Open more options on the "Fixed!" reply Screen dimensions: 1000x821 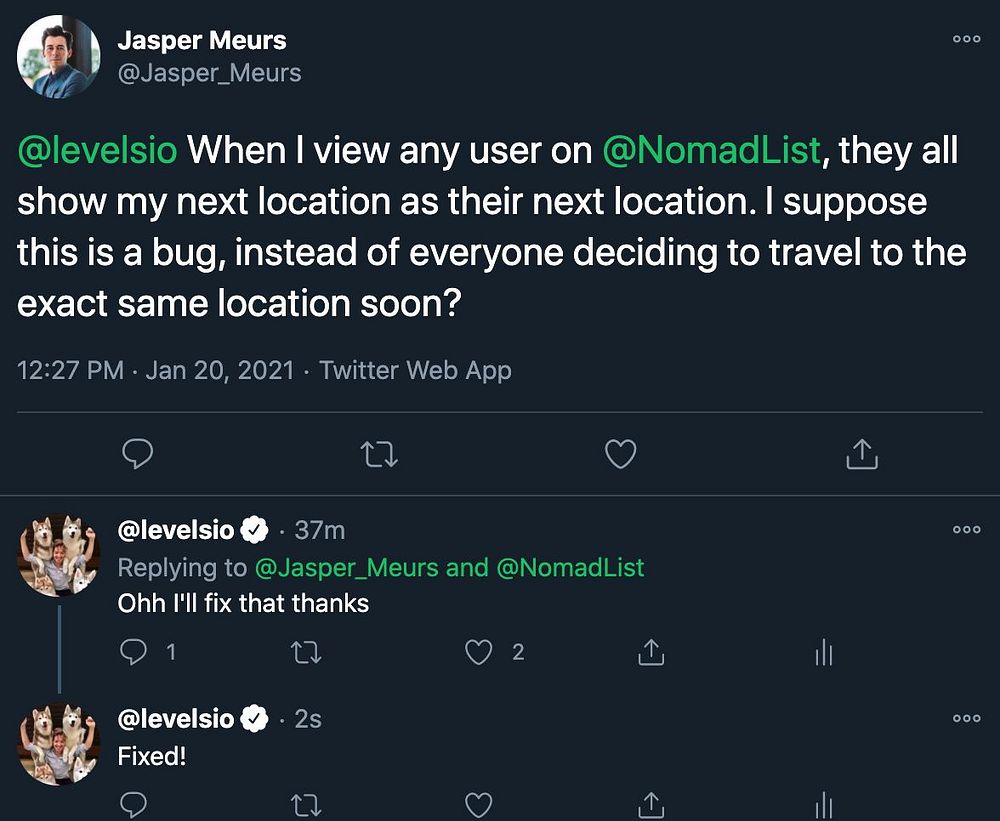(966, 718)
